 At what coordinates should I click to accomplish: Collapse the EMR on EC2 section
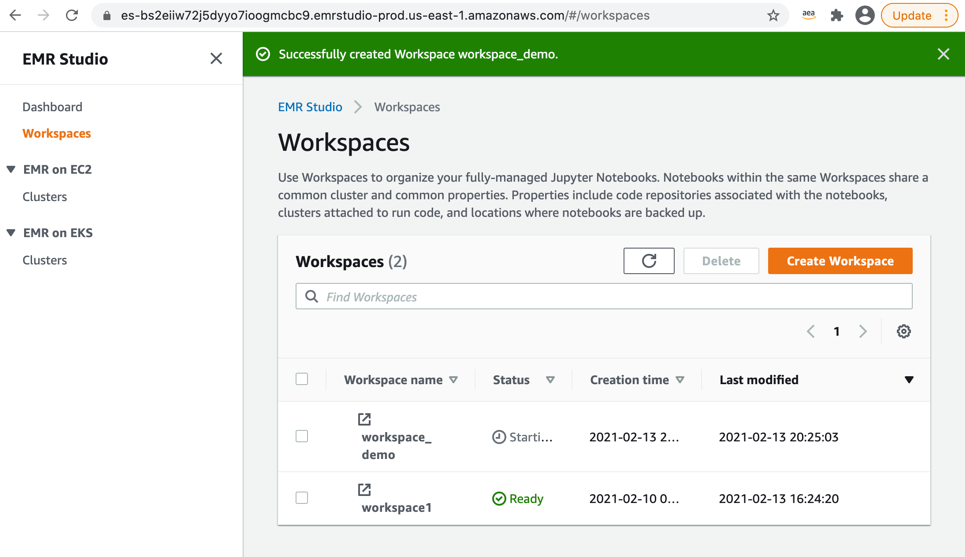click(x=11, y=169)
